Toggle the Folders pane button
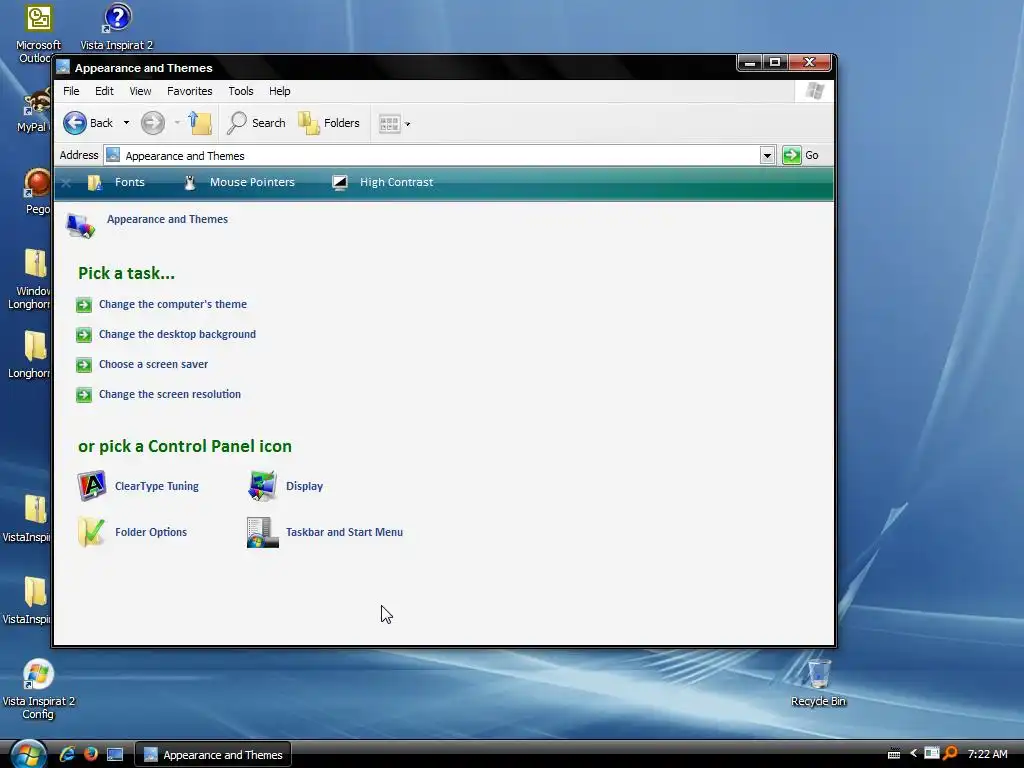1024x768 pixels. tap(328, 123)
